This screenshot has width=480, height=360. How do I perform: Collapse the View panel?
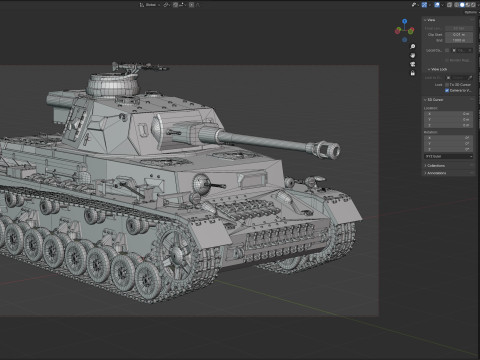pos(429,20)
